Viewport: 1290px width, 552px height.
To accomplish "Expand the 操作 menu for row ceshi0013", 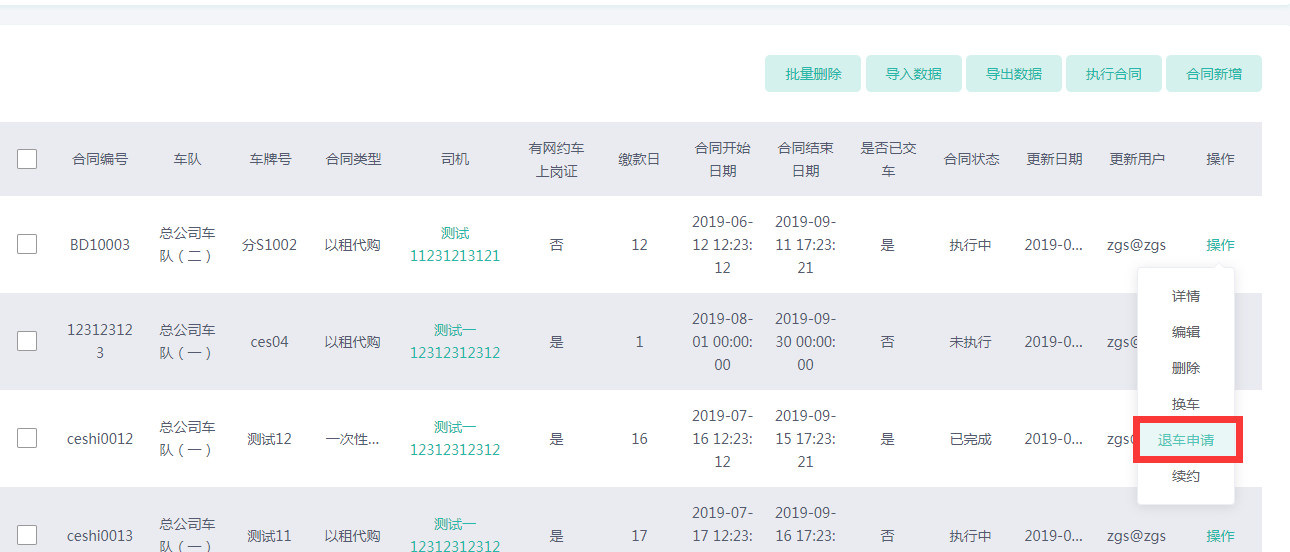I will click(1220, 536).
